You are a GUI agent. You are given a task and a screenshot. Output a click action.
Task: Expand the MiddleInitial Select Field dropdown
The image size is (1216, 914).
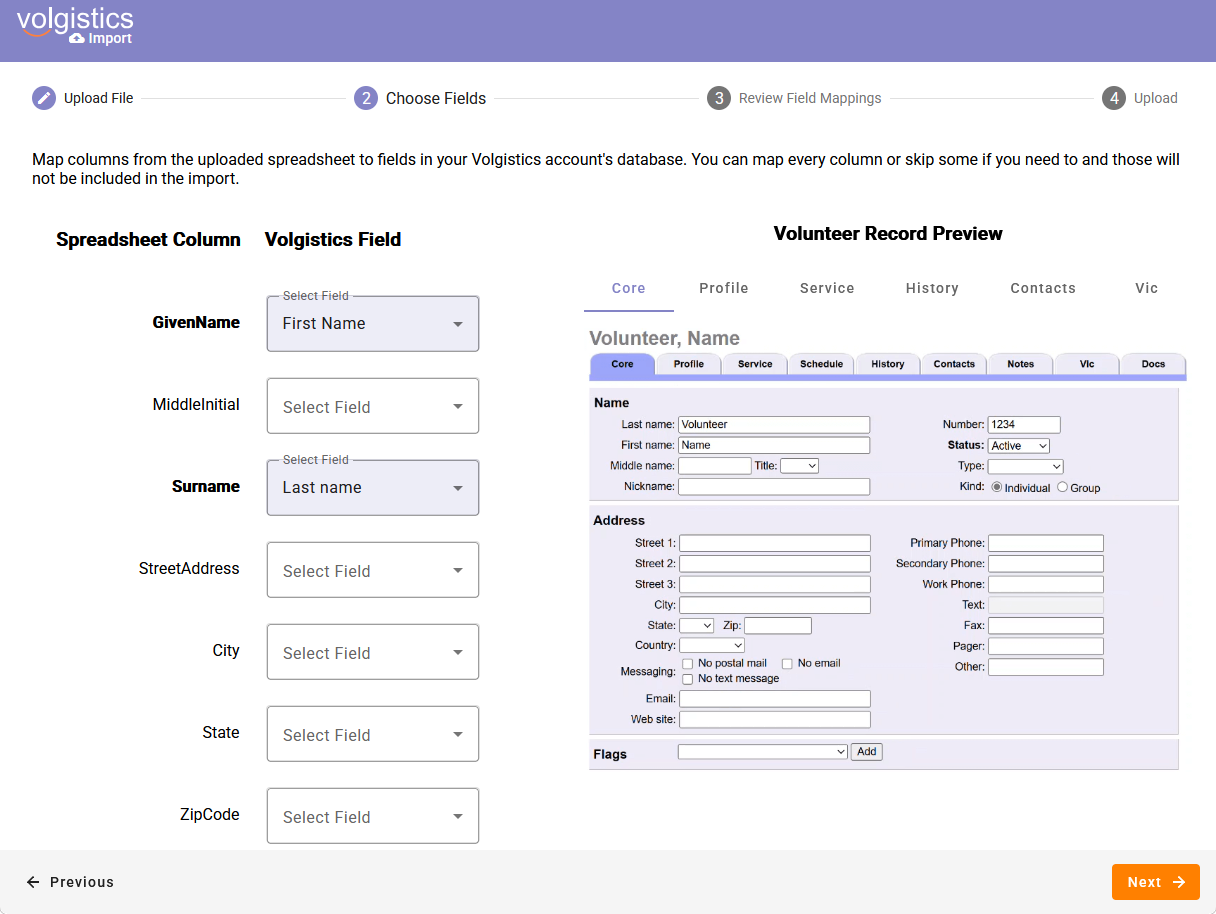(372, 407)
